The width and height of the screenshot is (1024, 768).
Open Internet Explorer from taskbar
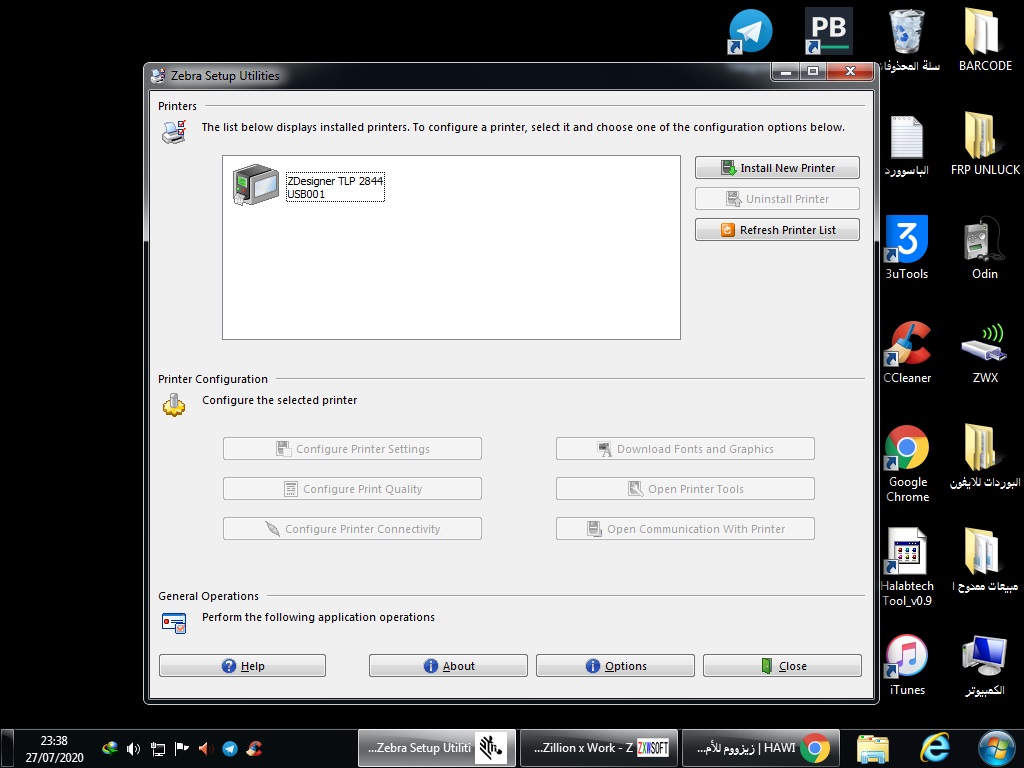[935, 748]
